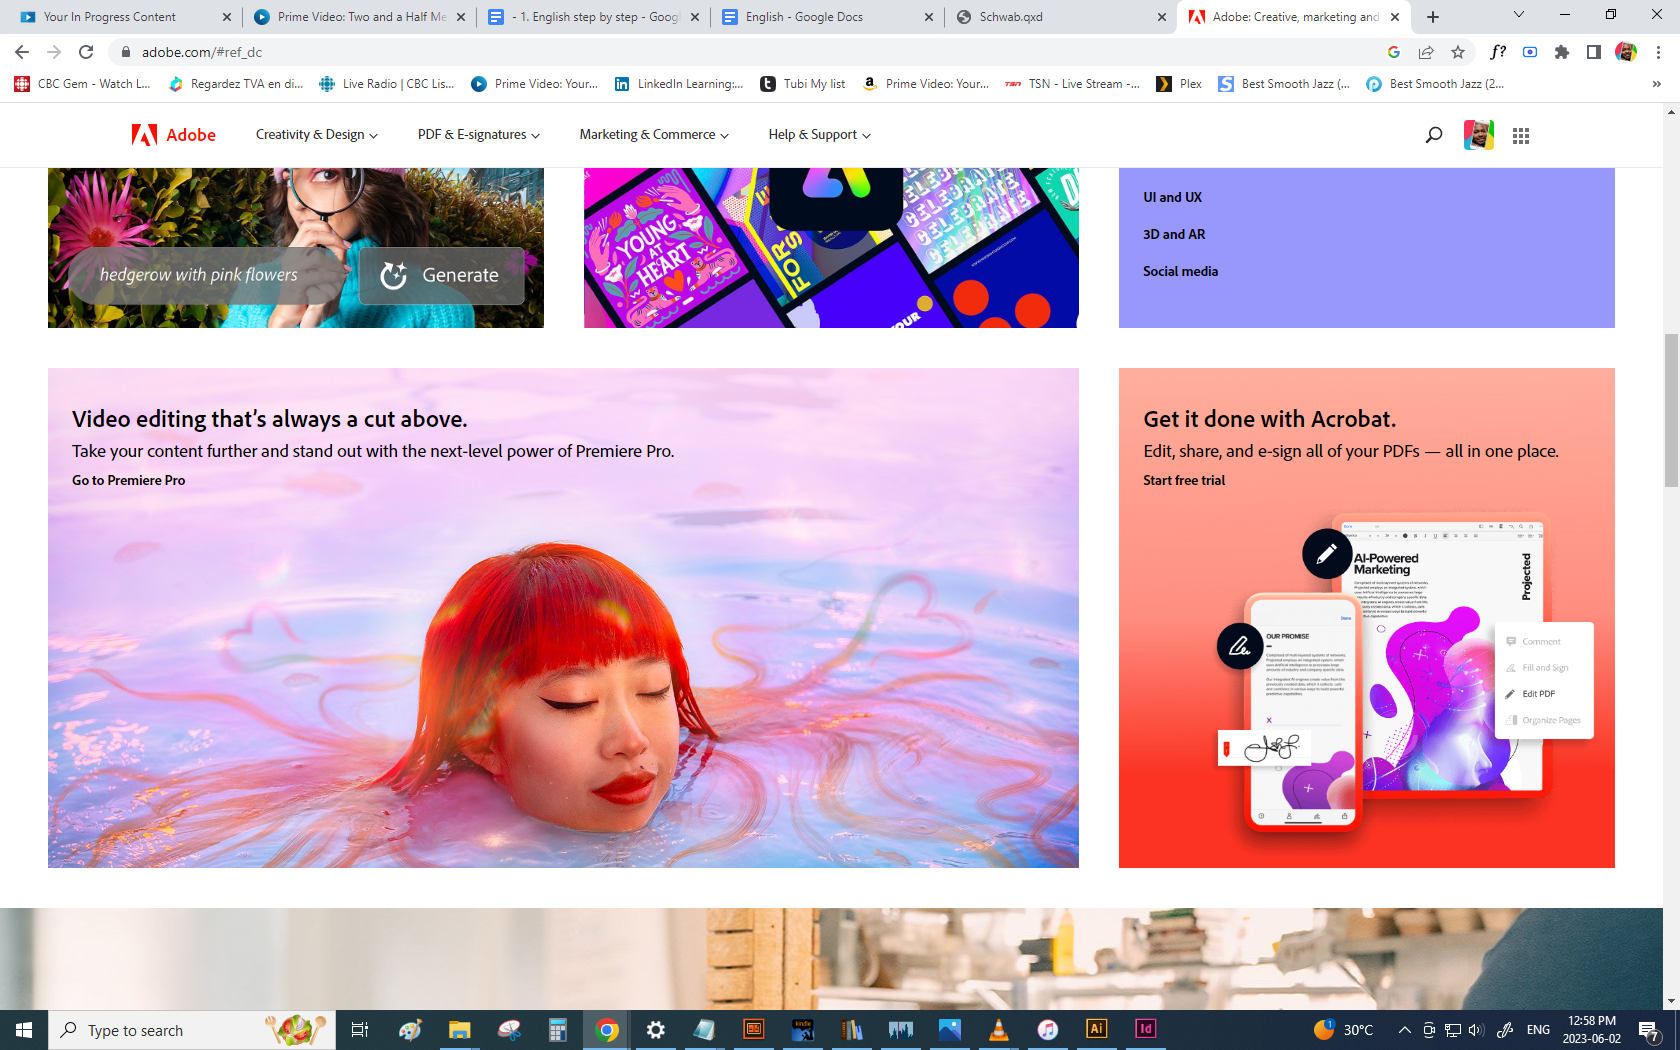This screenshot has width=1680, height=1050.
Task: Expand the Help & Support menu
Action: 819,135
